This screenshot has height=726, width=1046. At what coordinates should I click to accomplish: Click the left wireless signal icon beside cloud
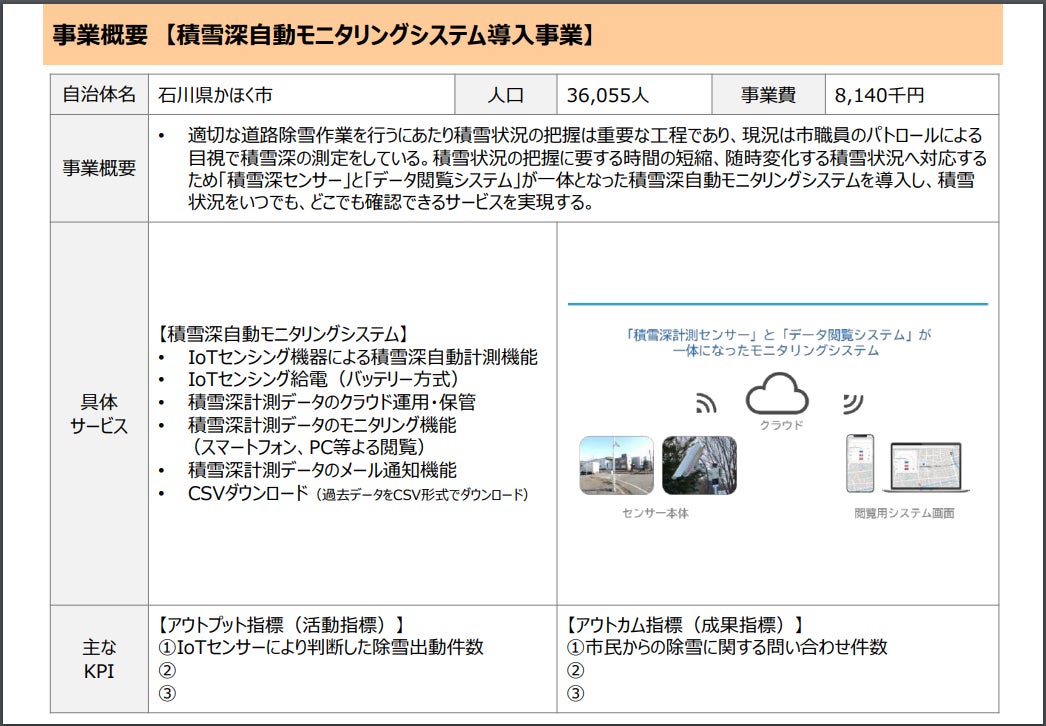coord(706,403)
